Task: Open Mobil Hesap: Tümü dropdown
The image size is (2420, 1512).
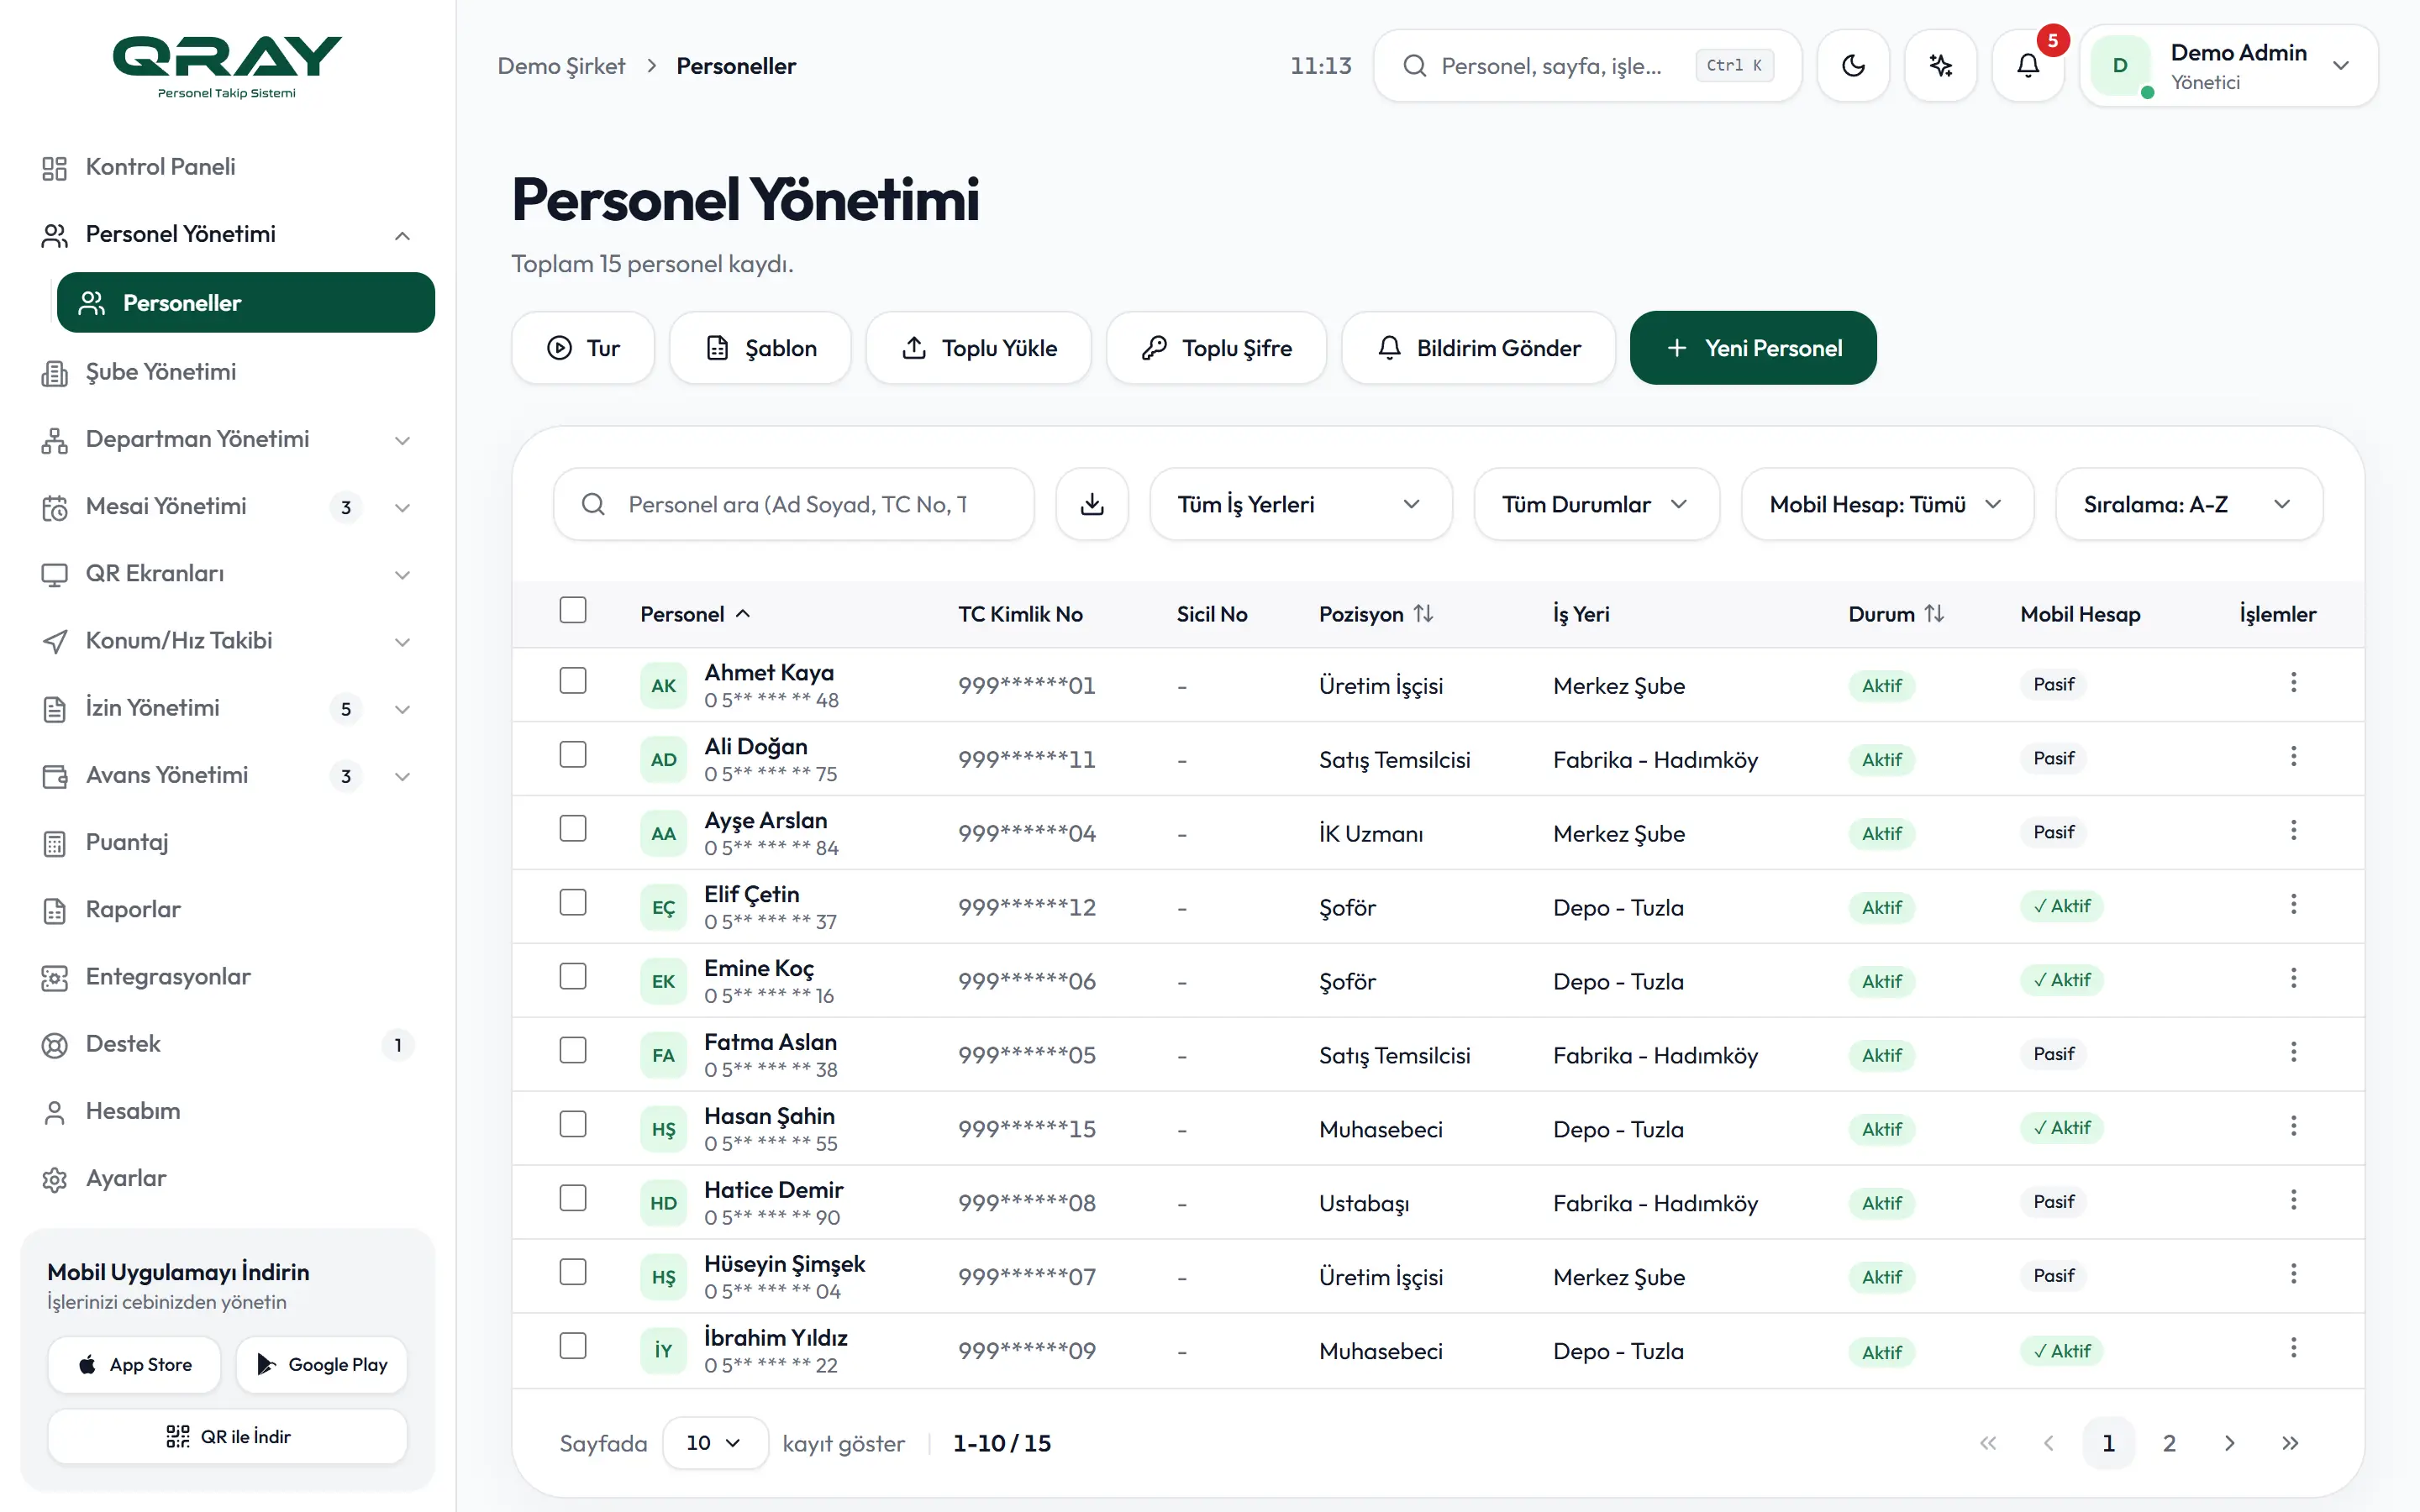Action: tap(1887, 504)
